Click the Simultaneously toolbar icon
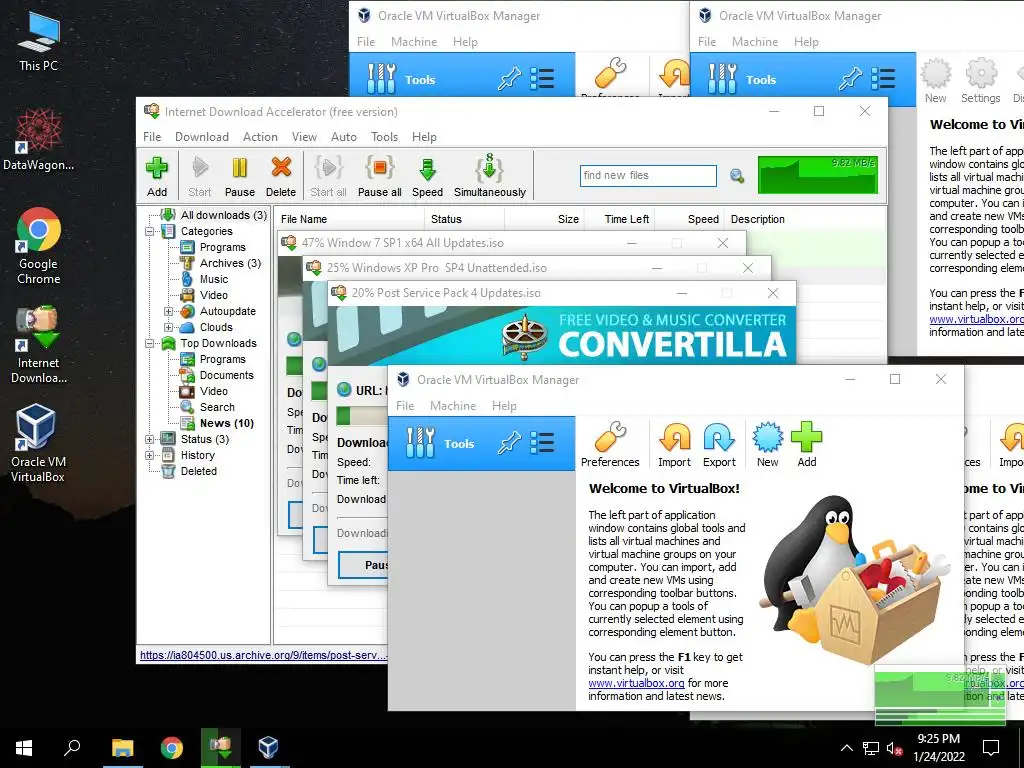1024x768 pixels. tap(490, 176)
